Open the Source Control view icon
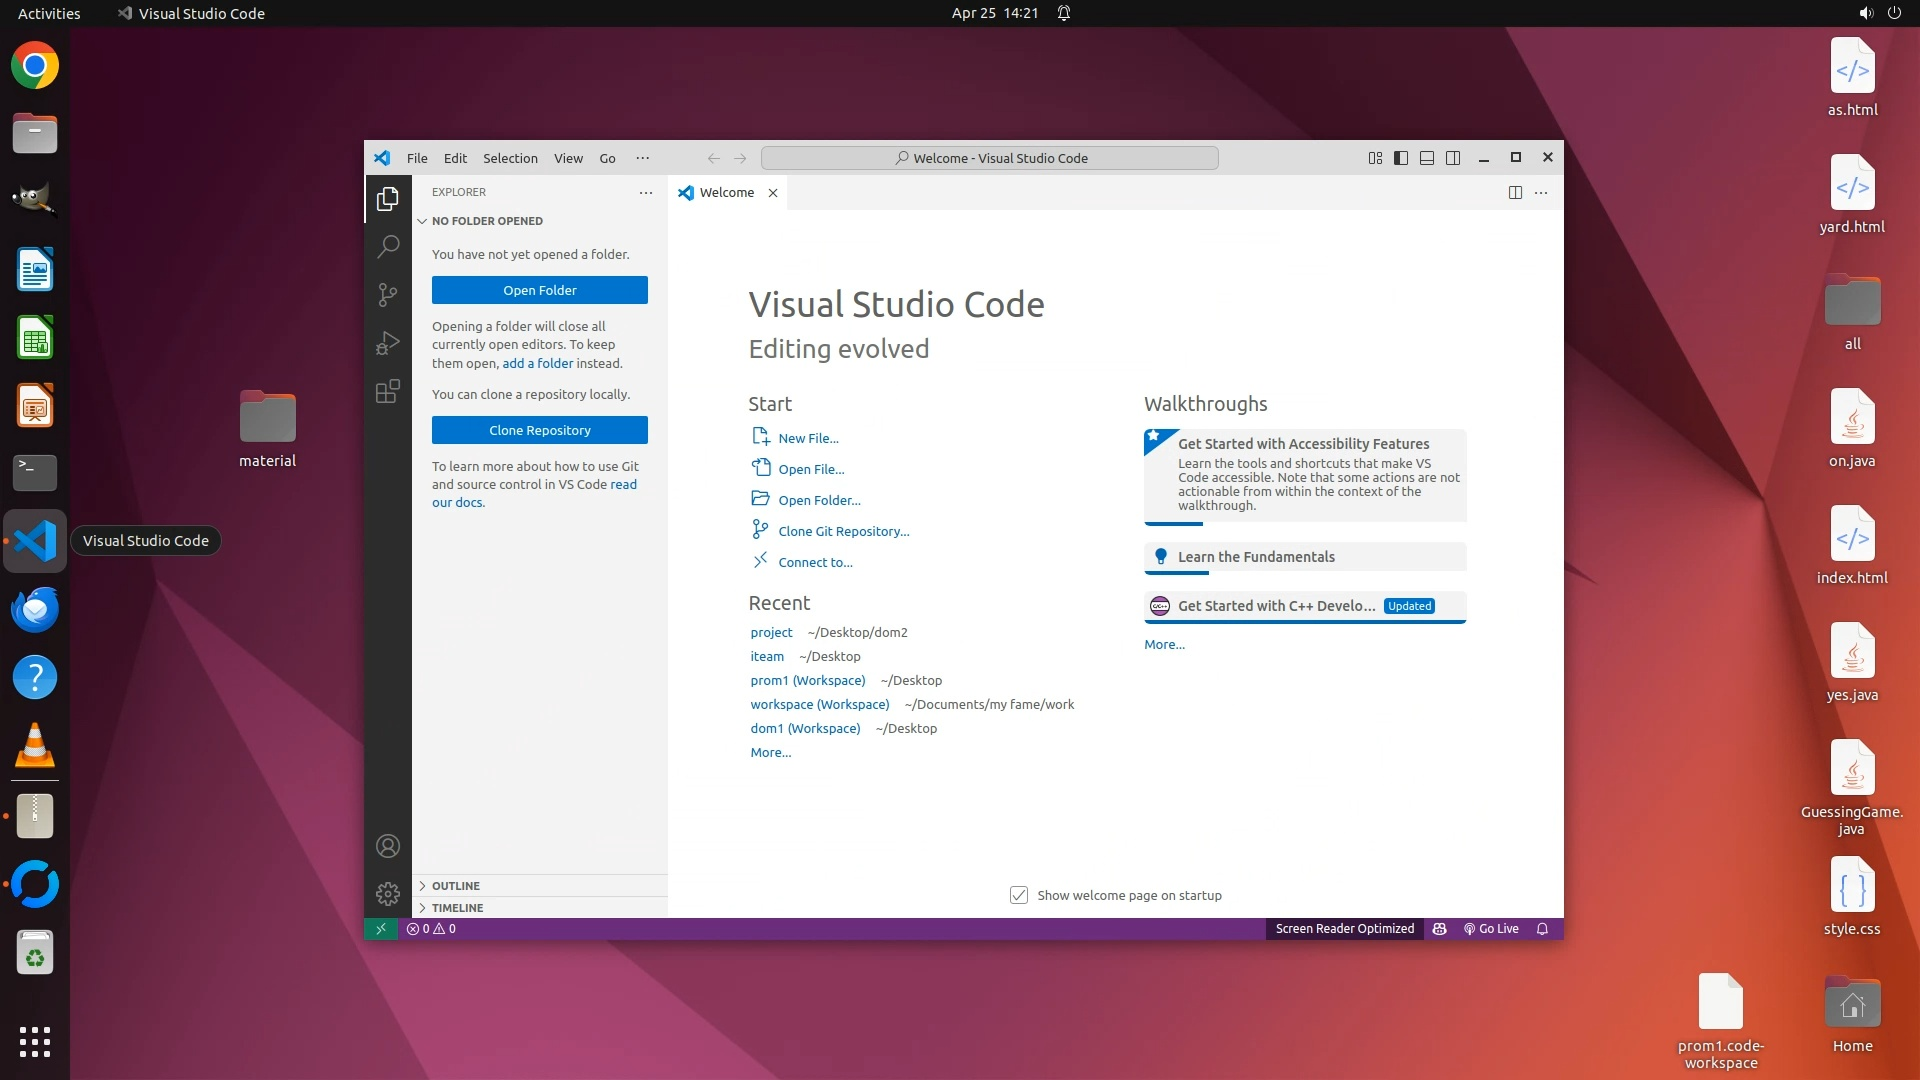This screenshot has width=1920, height=1080. (388, 294)
